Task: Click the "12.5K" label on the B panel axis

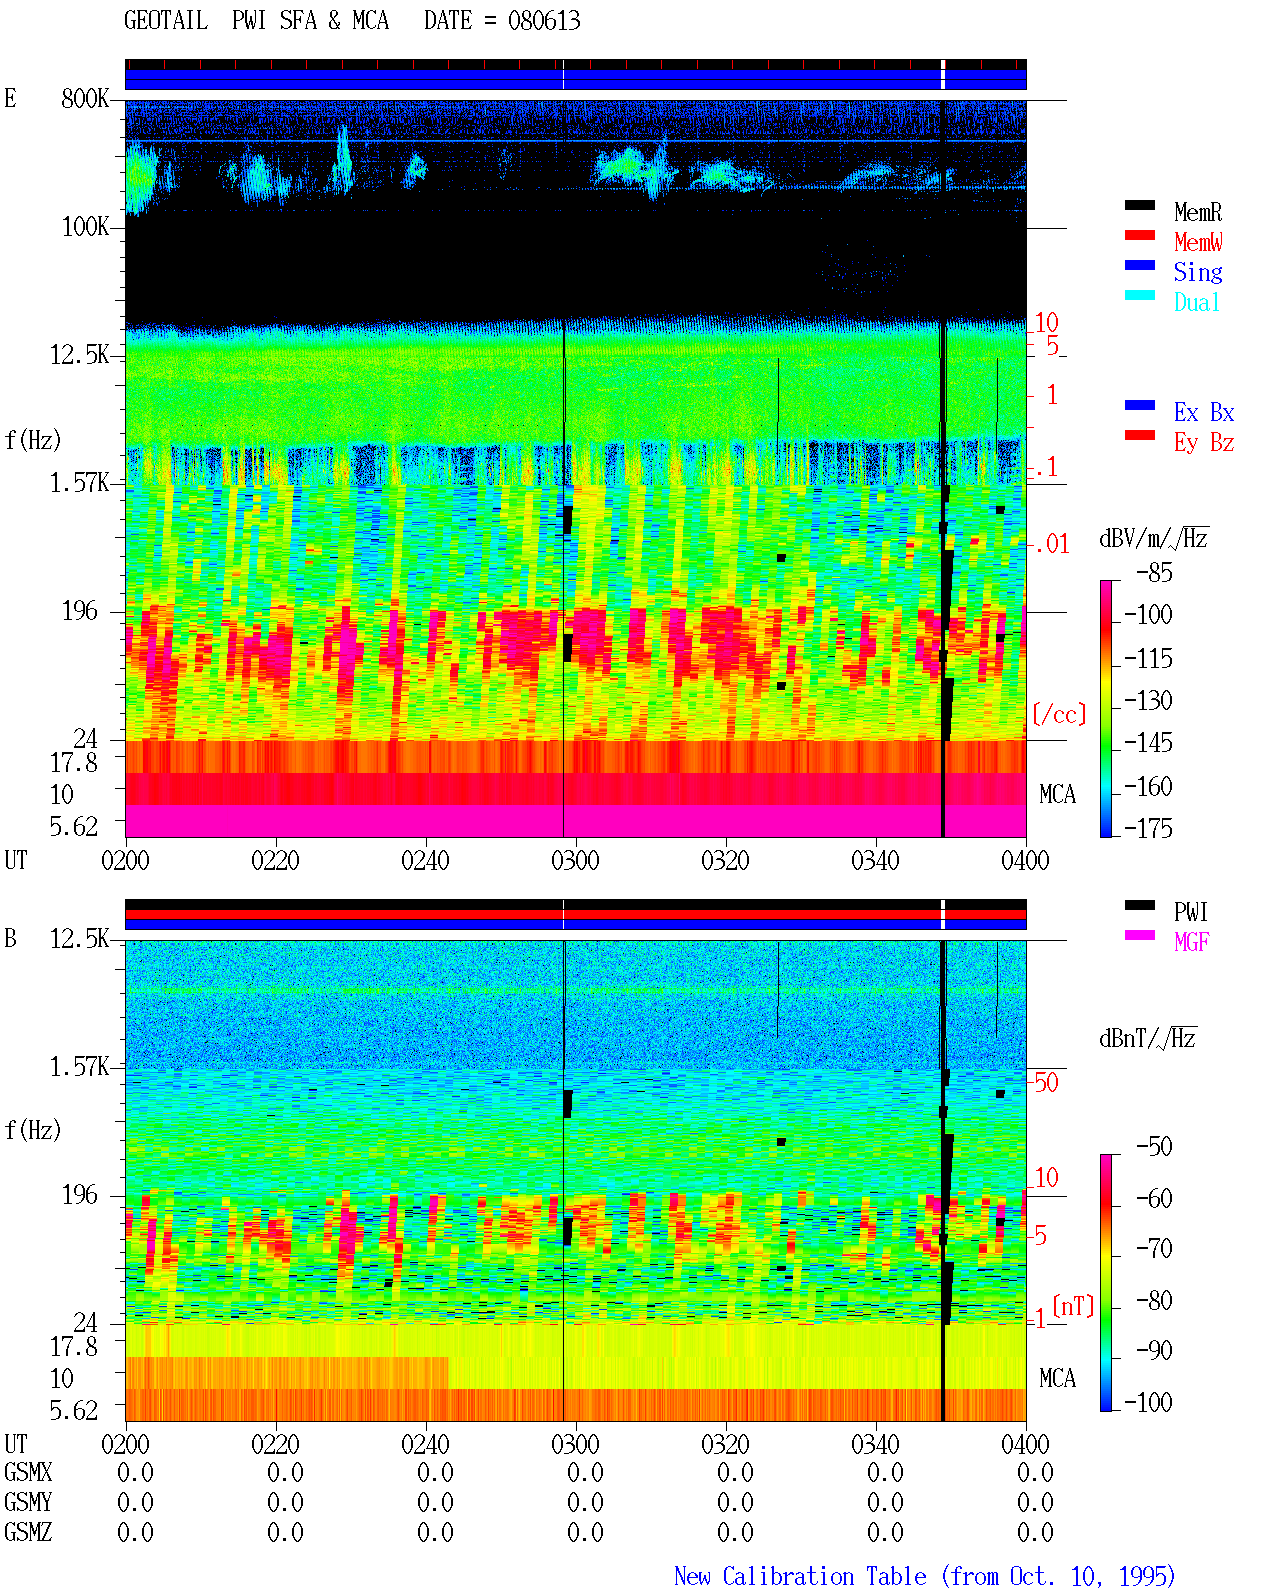Action: pos(80,939)
